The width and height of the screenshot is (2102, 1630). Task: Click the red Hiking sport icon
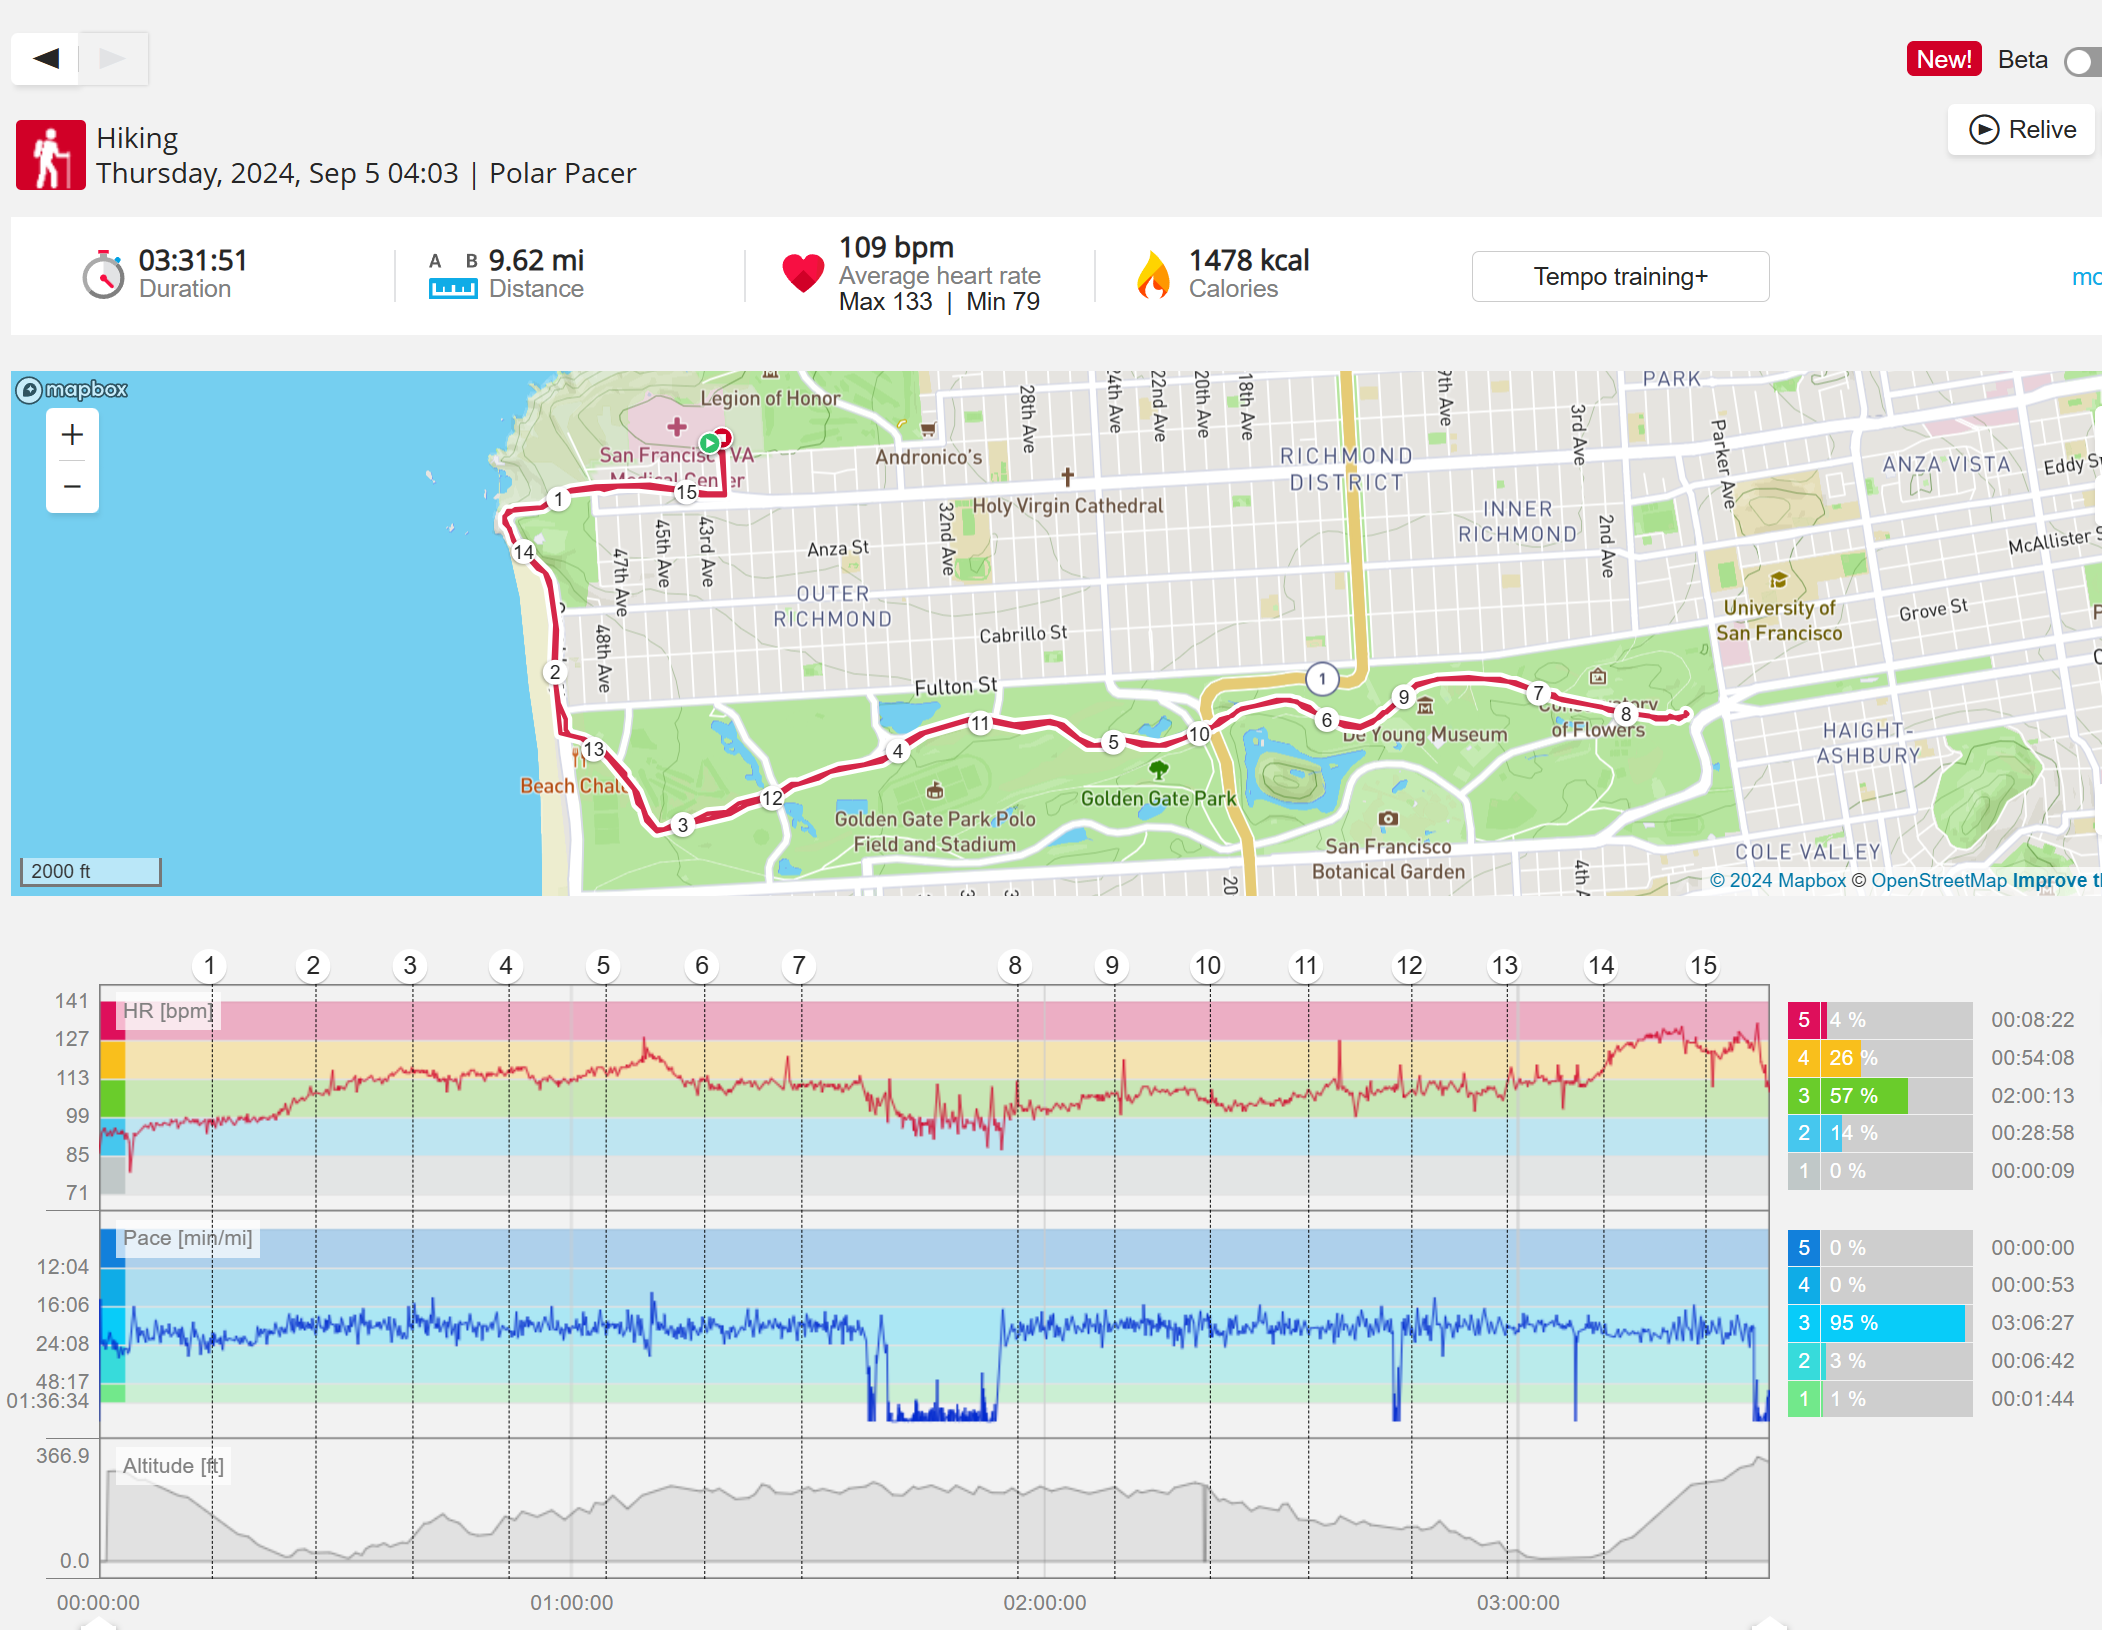(x=50, y=155)
